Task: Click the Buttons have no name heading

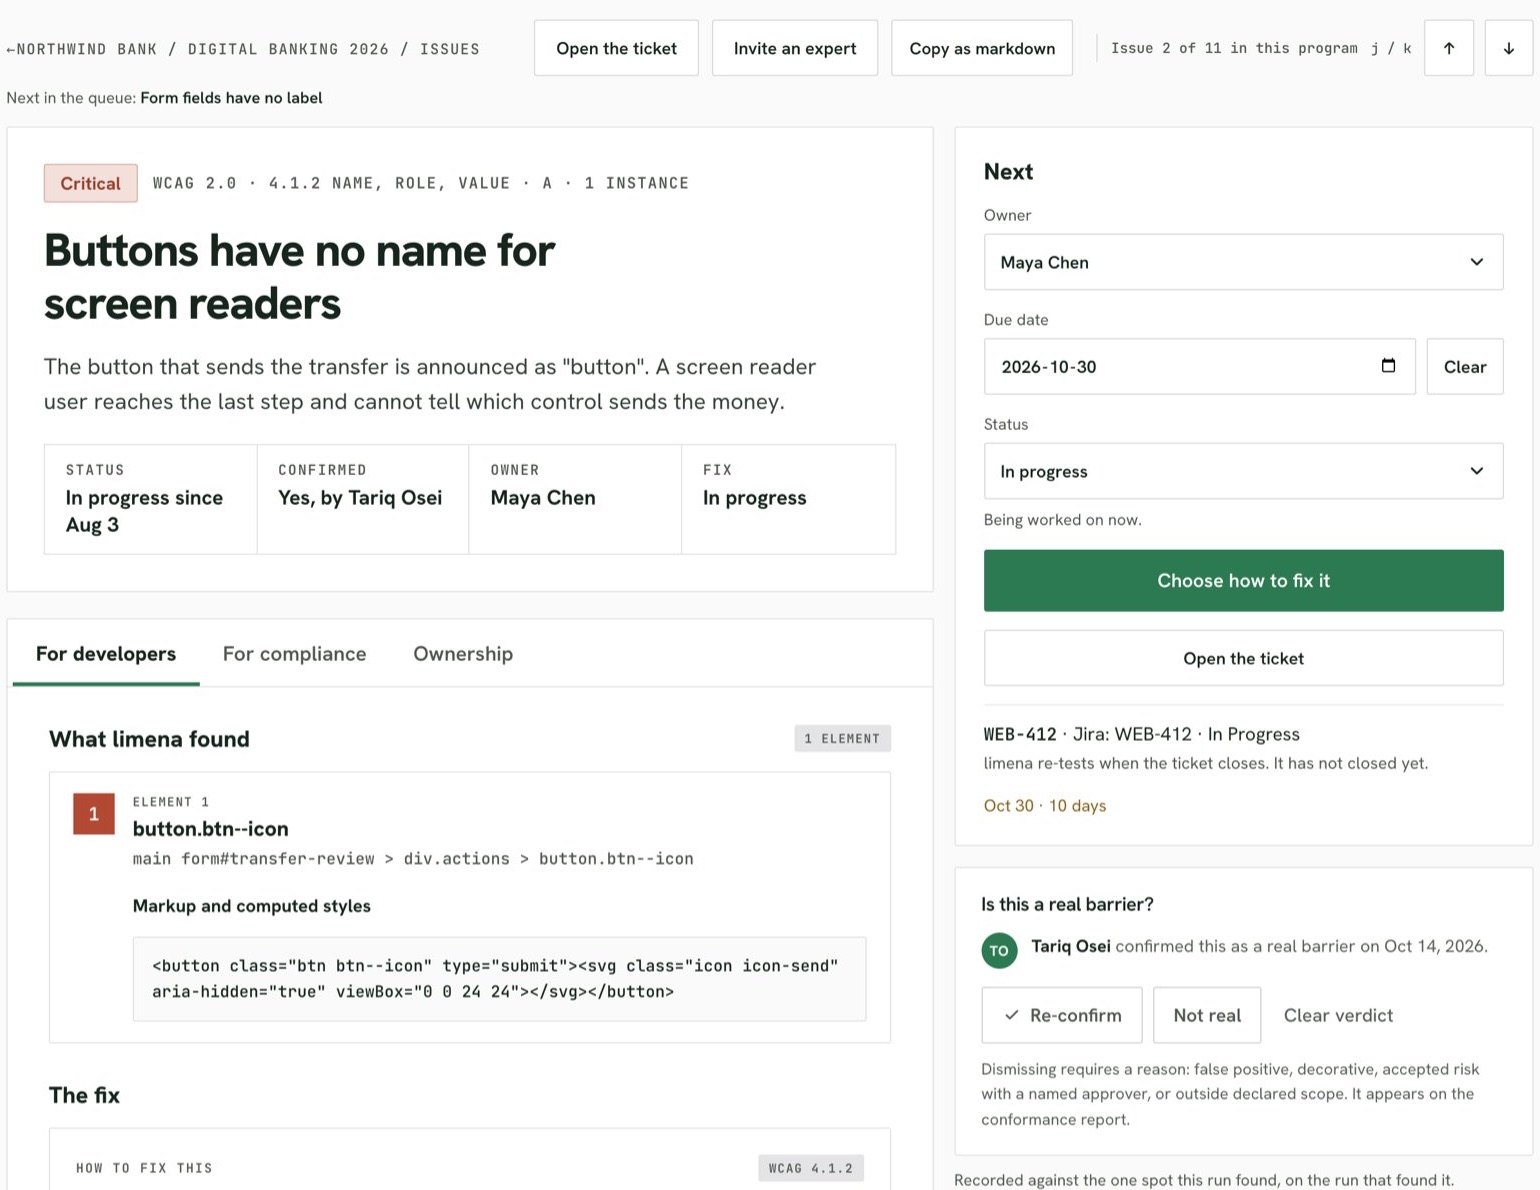Action: pos(299,277)
